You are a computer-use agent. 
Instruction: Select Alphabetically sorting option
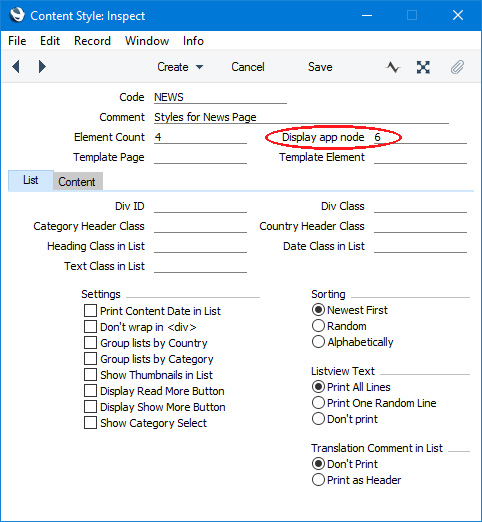pos(318,342)
